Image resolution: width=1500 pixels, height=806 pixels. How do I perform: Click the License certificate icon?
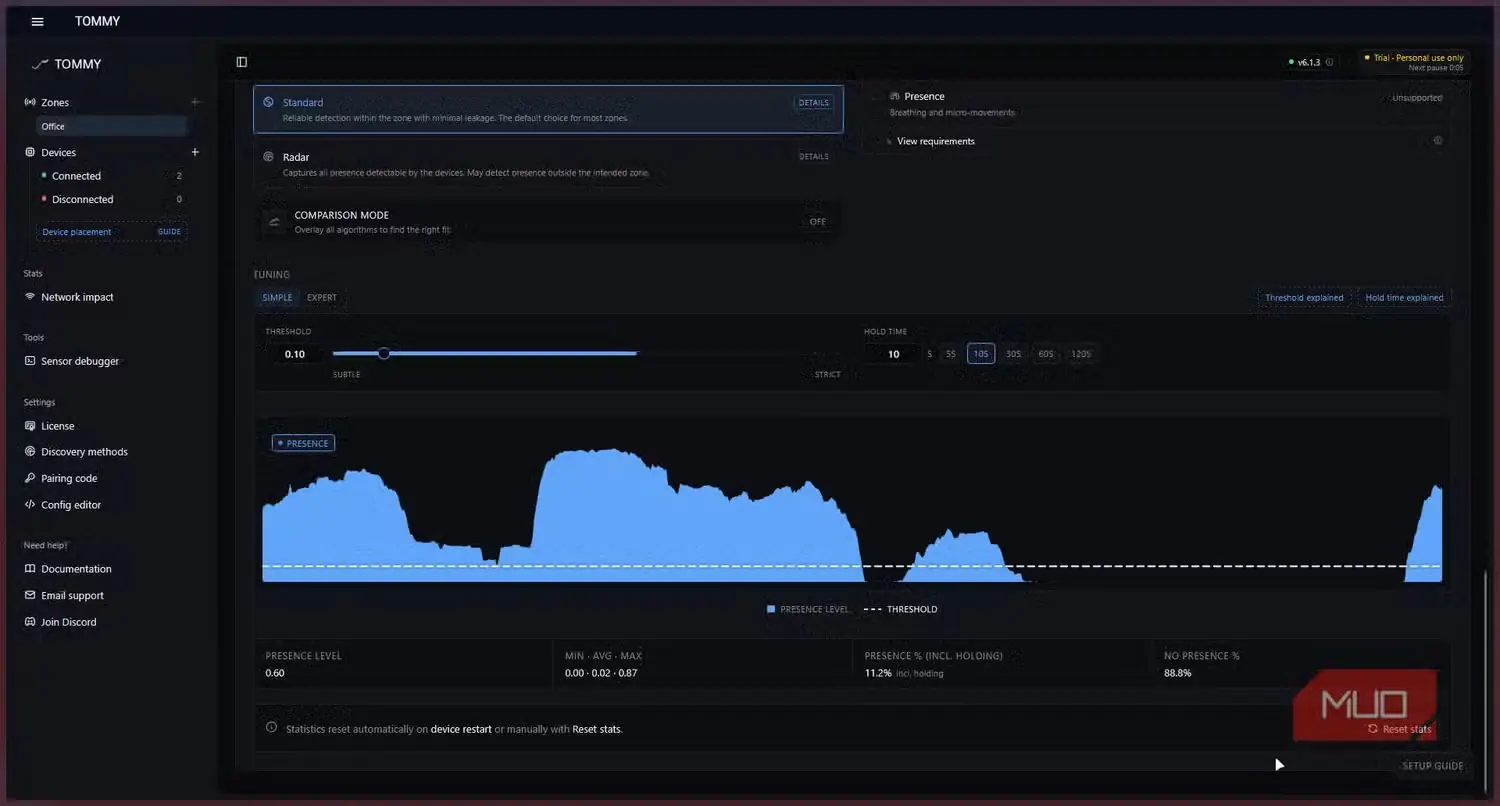click(x=31, y=426)
